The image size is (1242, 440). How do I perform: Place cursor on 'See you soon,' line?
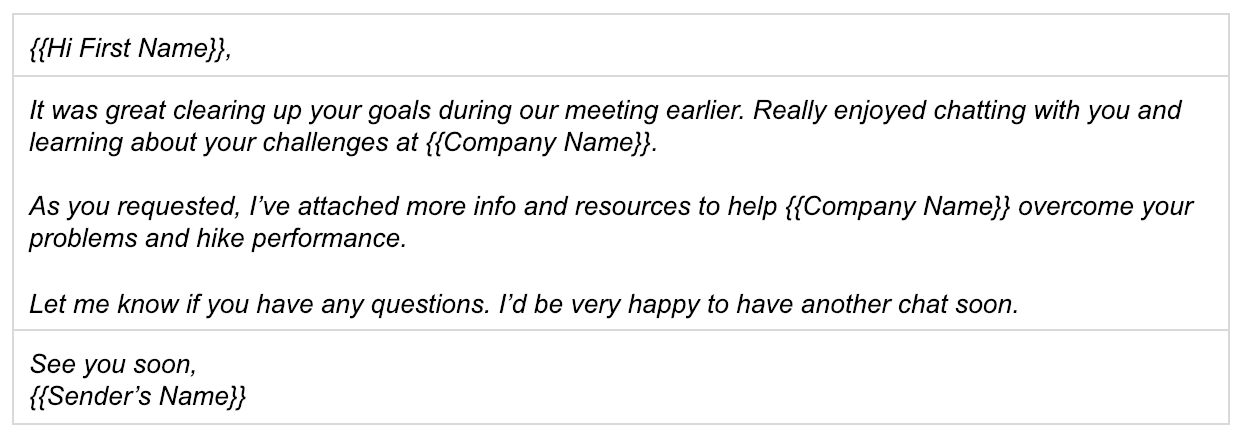pos(113,365)
